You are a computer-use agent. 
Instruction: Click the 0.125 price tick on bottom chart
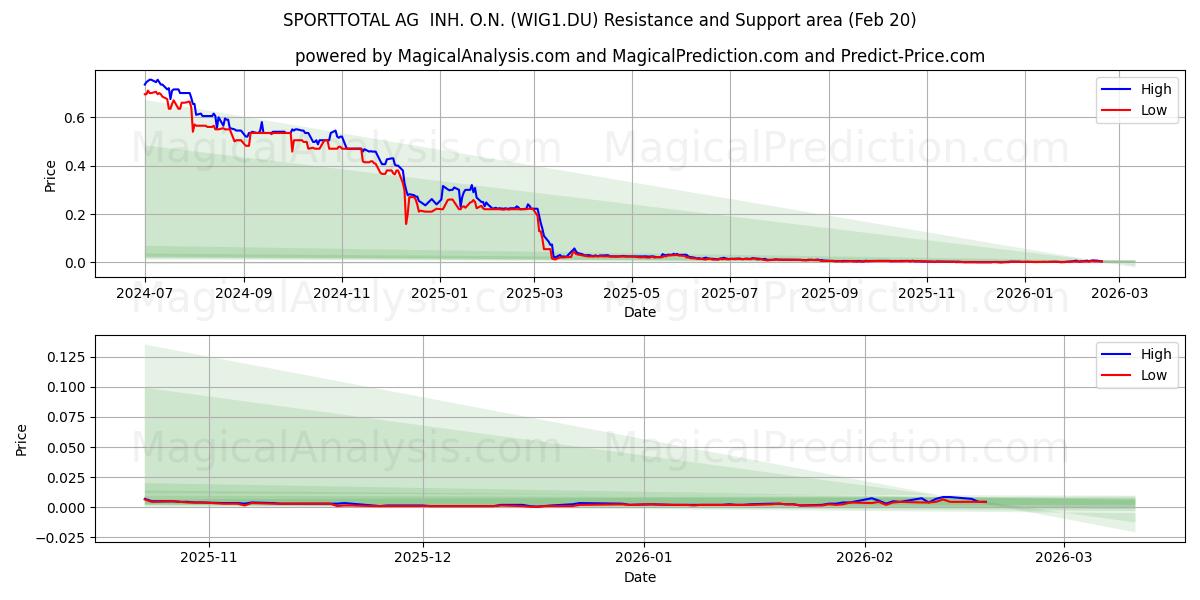(x=69, y=357)
